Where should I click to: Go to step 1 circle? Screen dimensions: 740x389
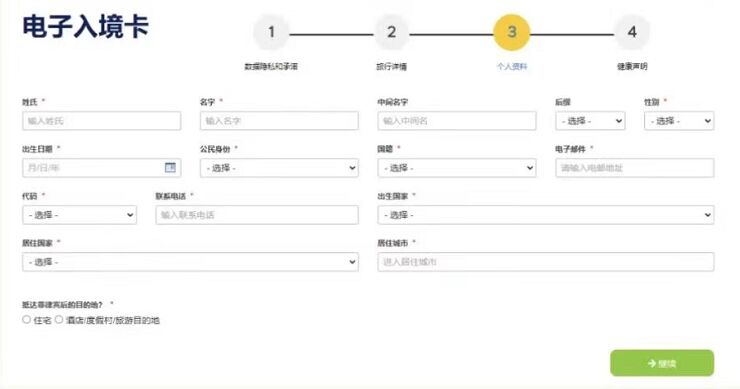click(271, 32)
